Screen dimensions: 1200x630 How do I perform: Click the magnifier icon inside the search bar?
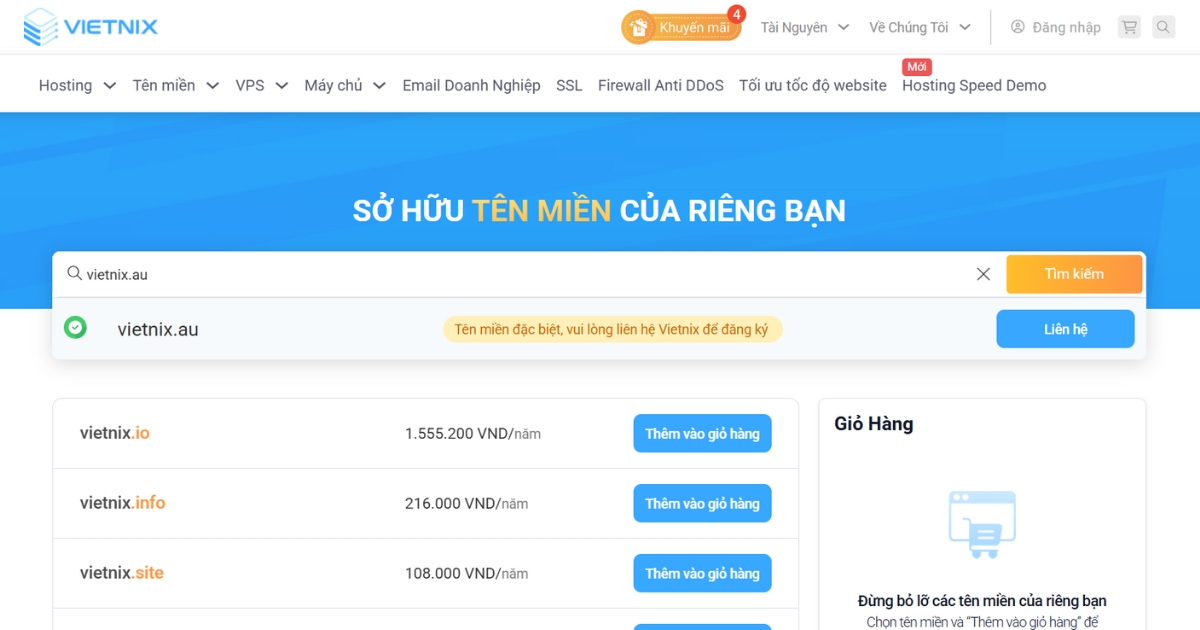click(x=74, y=273)
